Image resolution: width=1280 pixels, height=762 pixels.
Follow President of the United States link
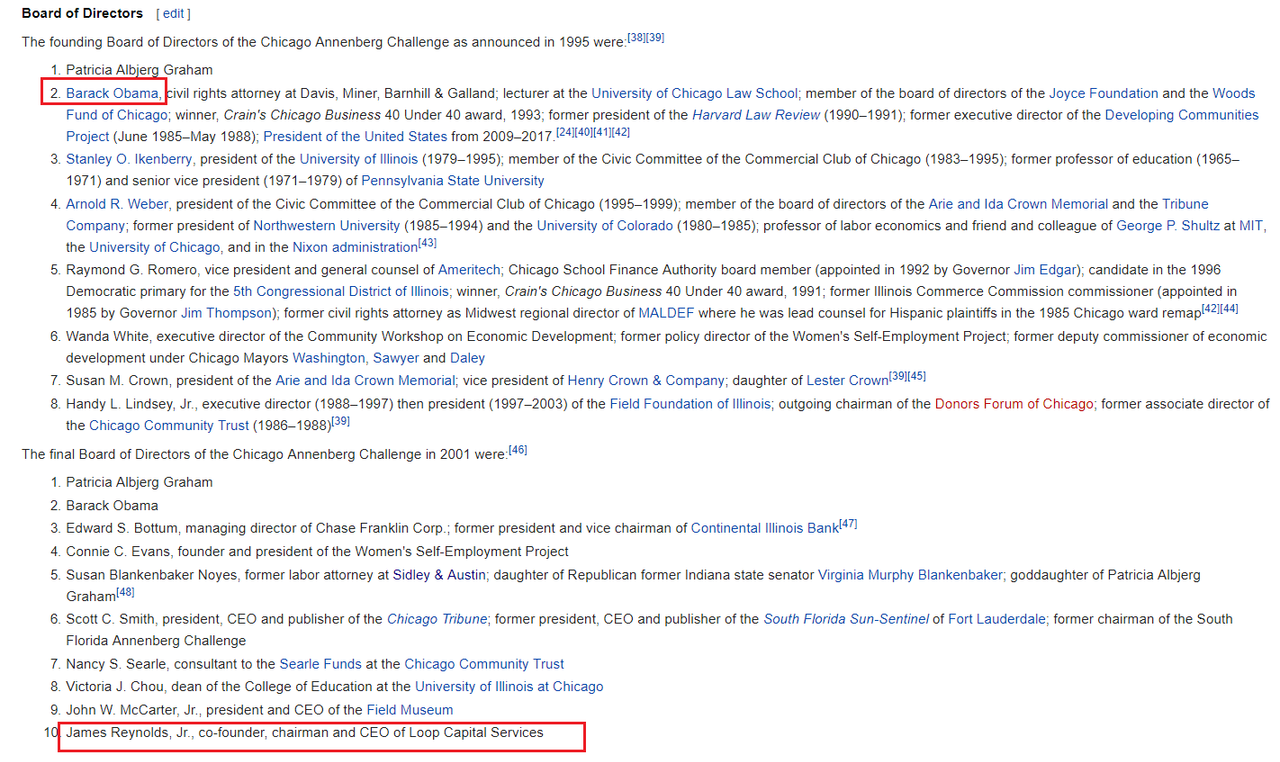click(355, 137)
